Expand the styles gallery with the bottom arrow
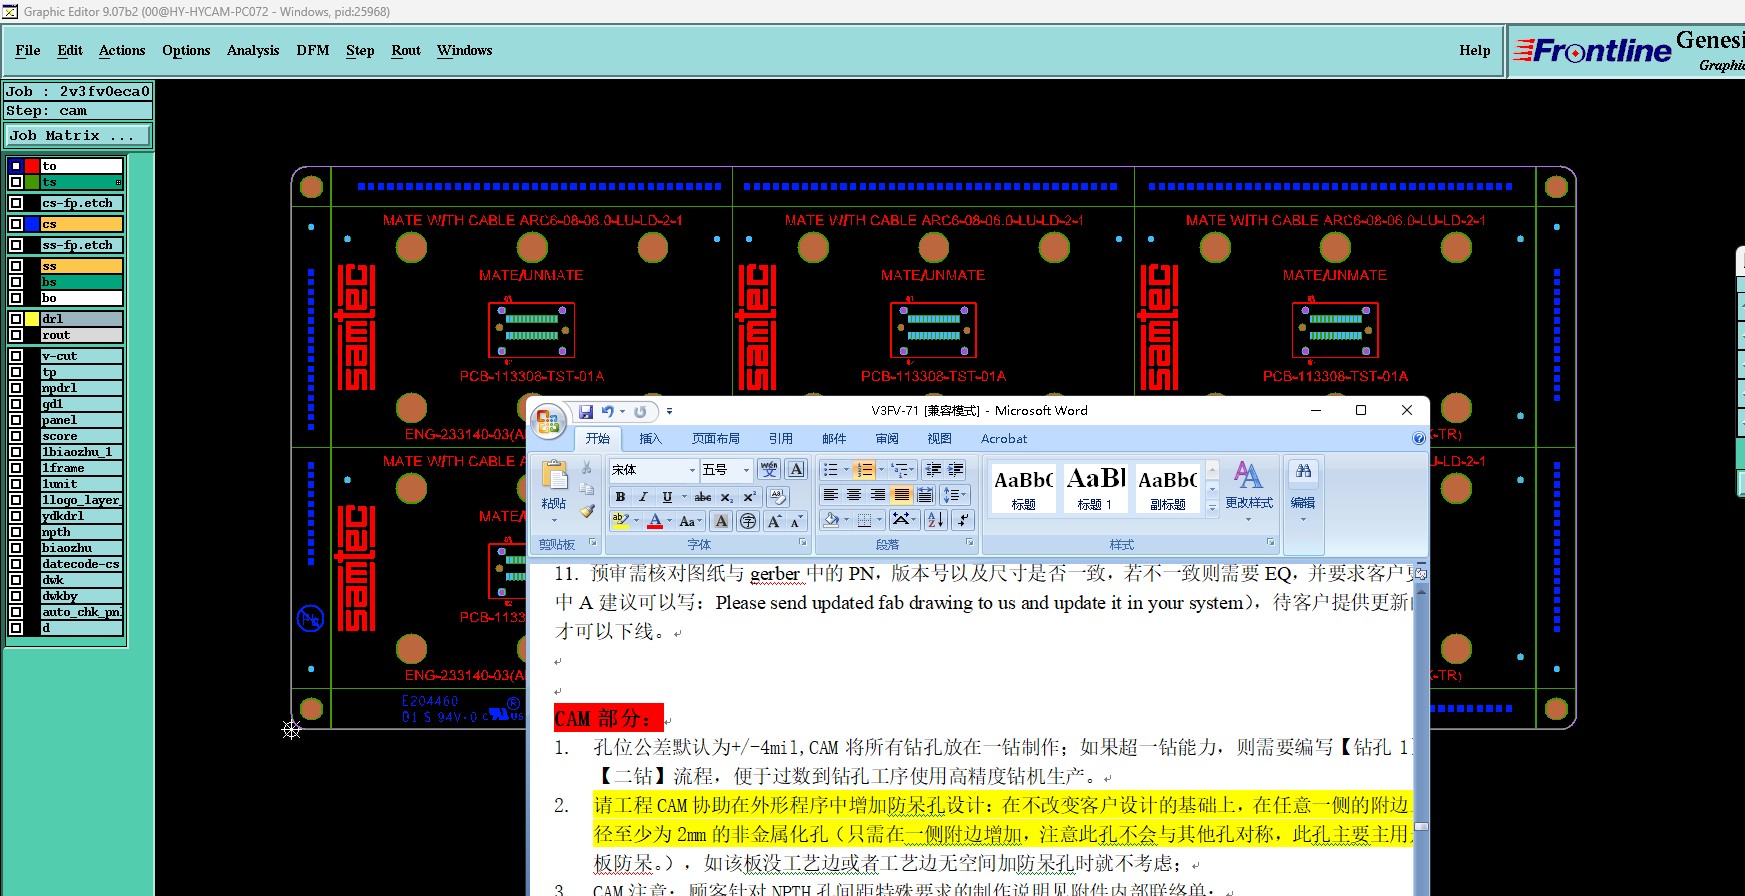1745x896 pixels. (1213, 508)
